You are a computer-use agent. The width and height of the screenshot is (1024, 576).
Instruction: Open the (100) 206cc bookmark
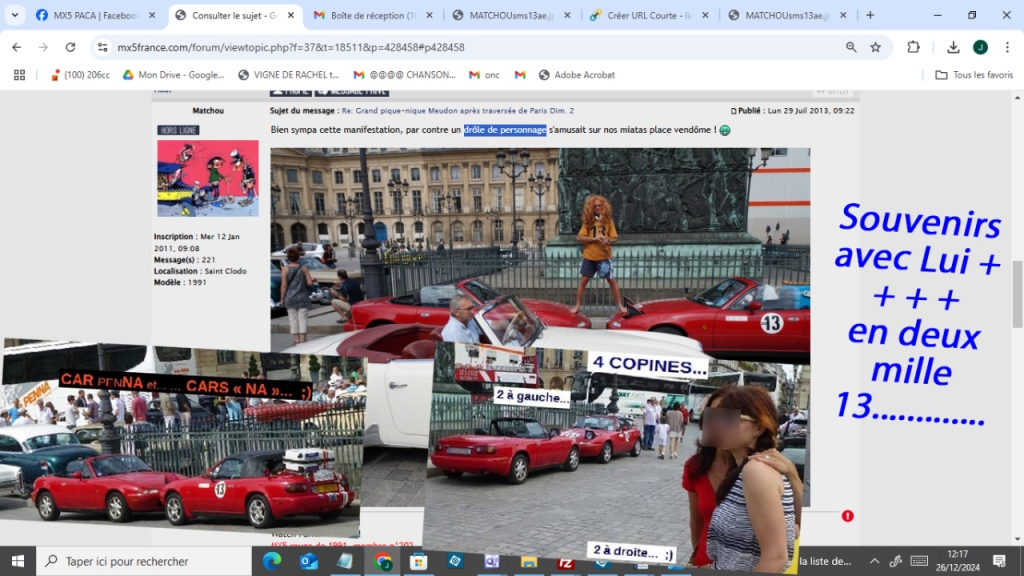(x=80, y=75)
